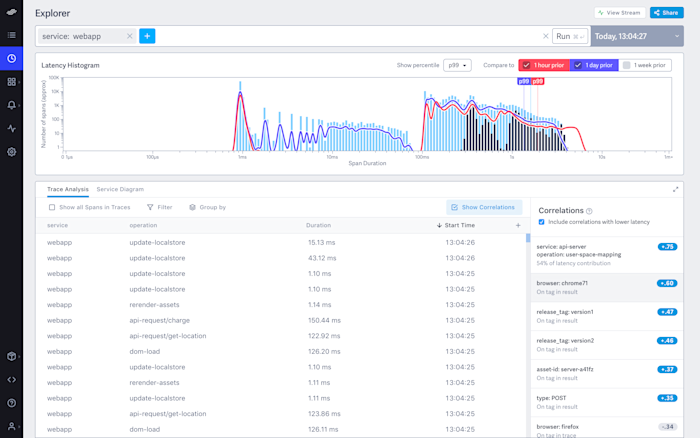Select release_tag: version2 correlation

coord(607,345)
